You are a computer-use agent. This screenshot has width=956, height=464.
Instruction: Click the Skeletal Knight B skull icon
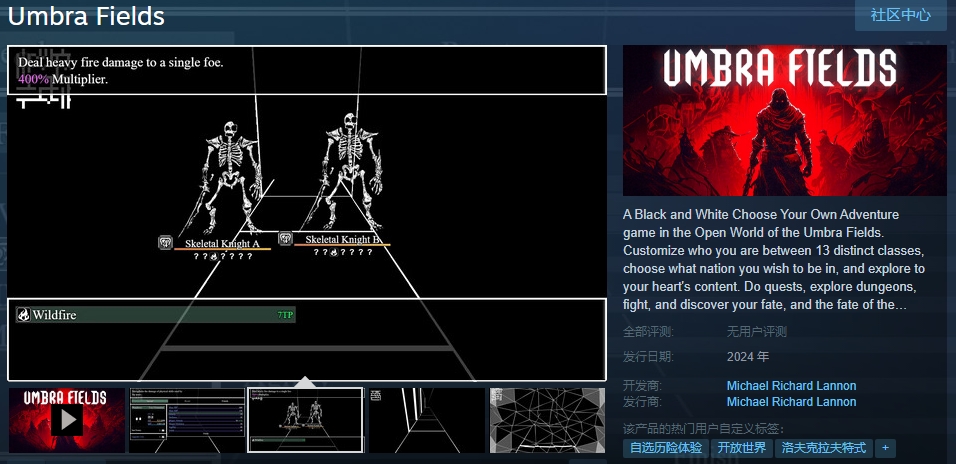[285, 238]
